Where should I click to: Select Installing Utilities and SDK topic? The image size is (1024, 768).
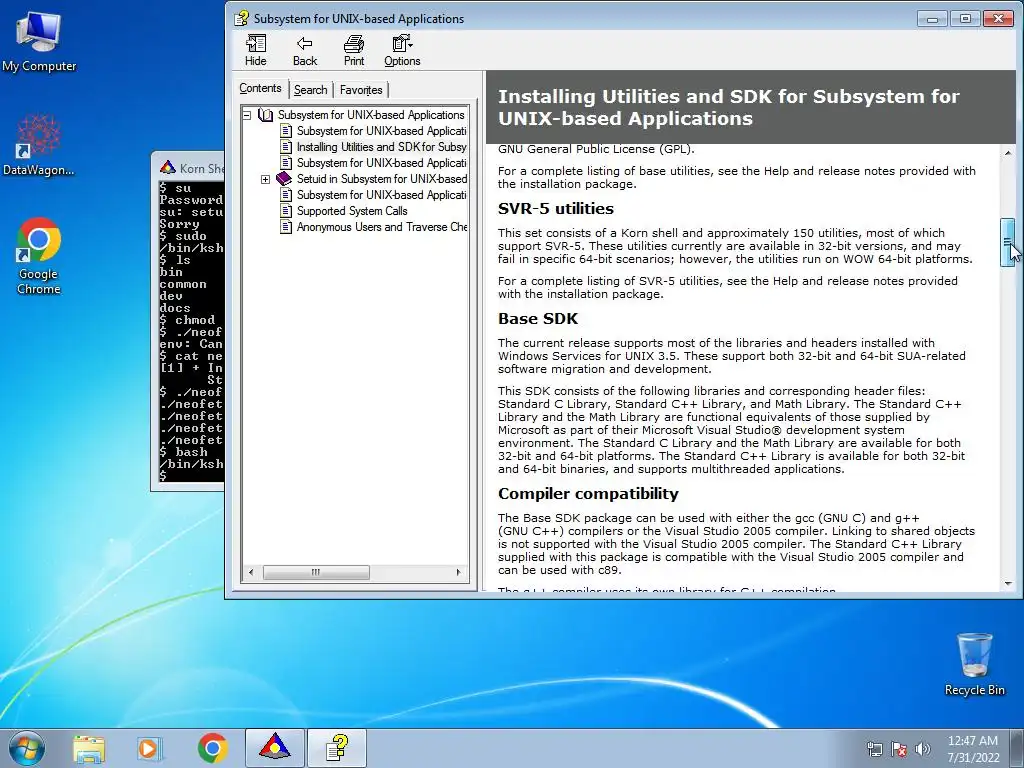[x=381, y=147]
